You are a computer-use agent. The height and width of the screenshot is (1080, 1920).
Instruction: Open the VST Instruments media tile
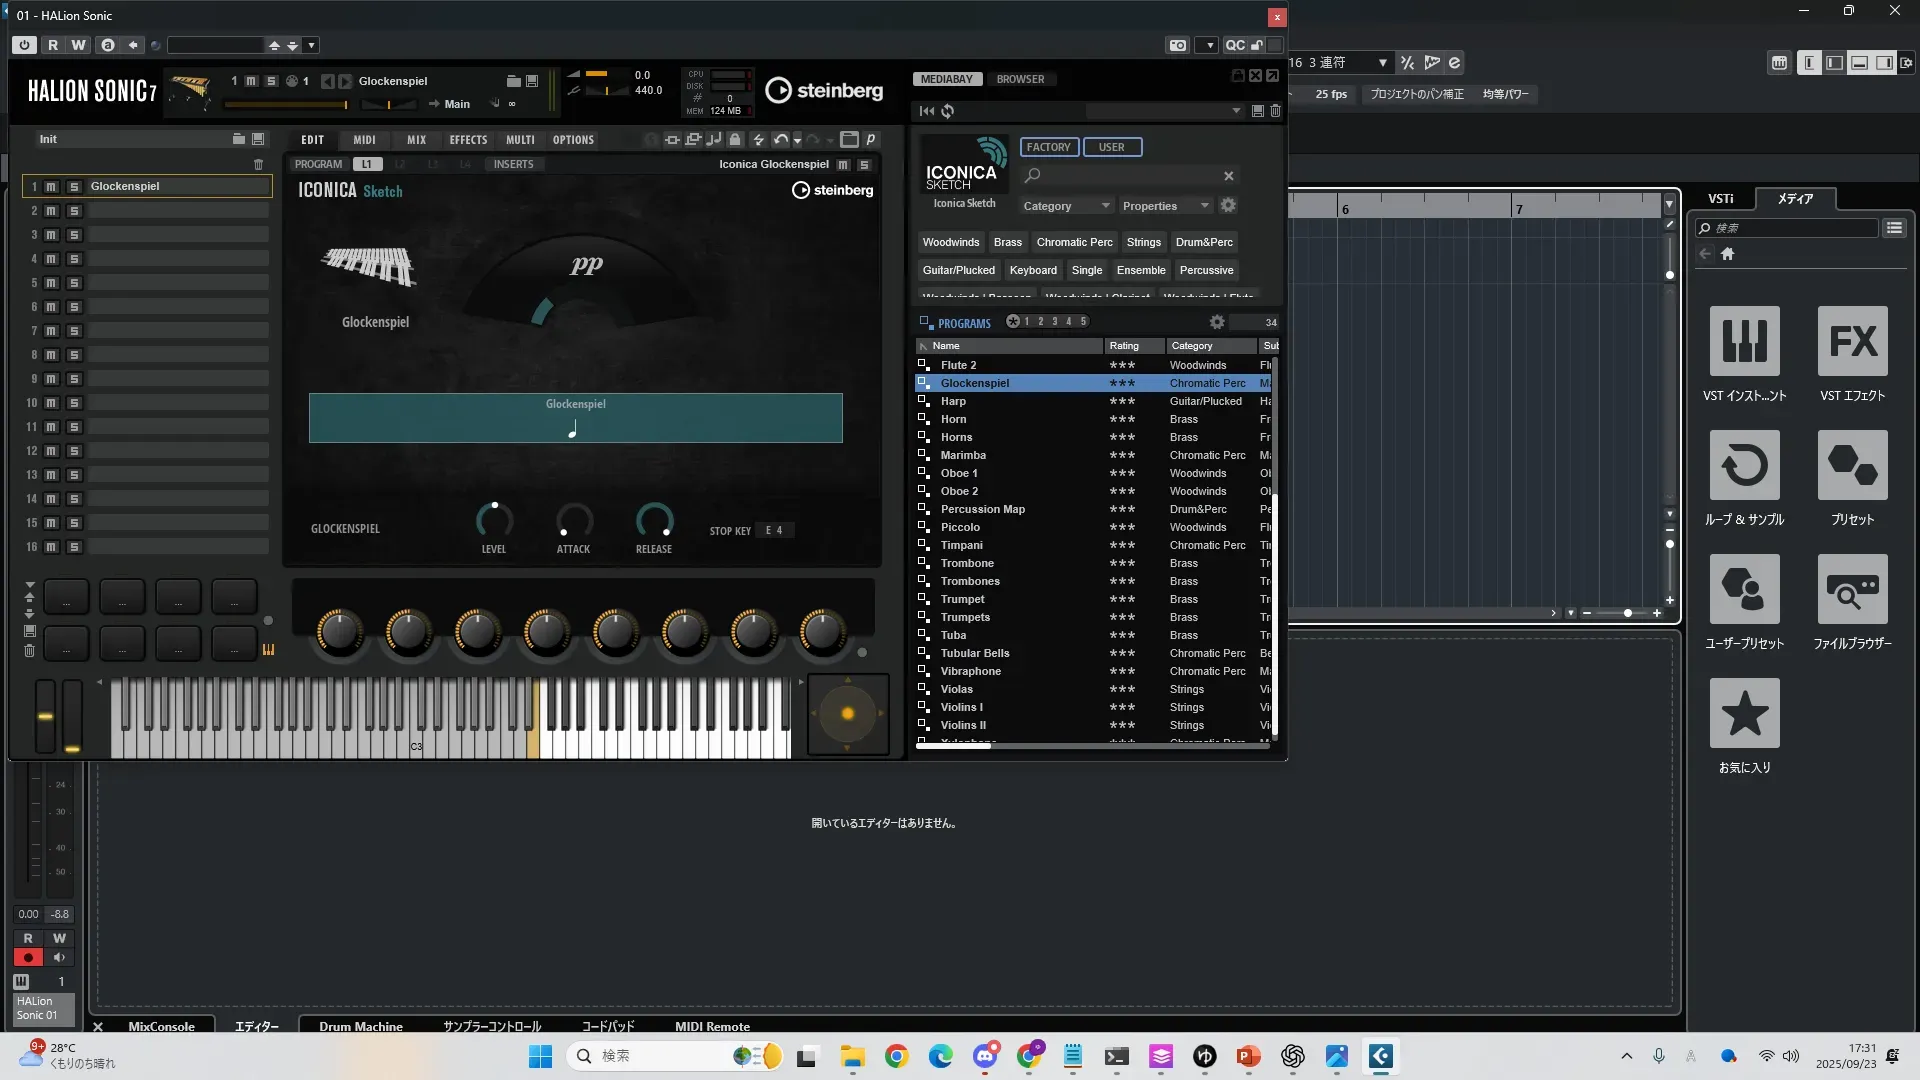click(1744, 341)
